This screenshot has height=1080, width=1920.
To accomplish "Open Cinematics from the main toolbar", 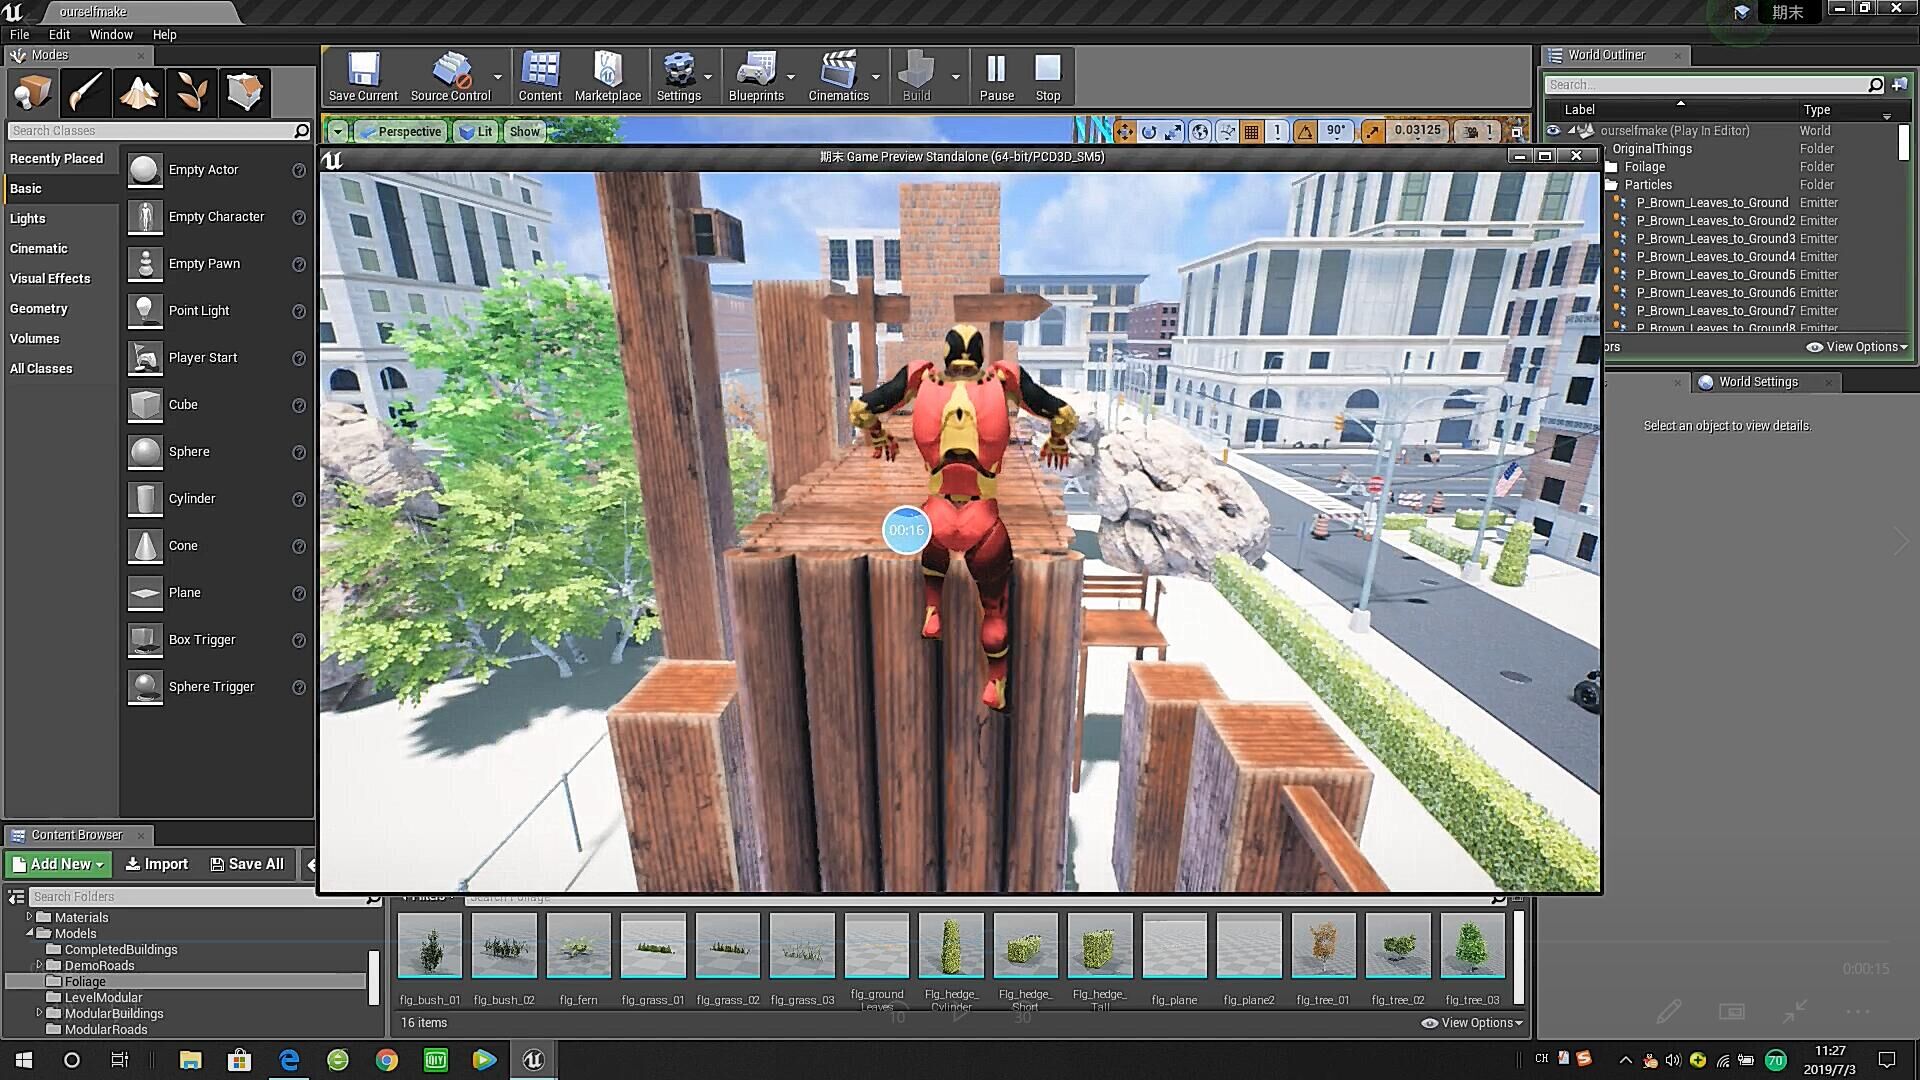I will (838, 77).
